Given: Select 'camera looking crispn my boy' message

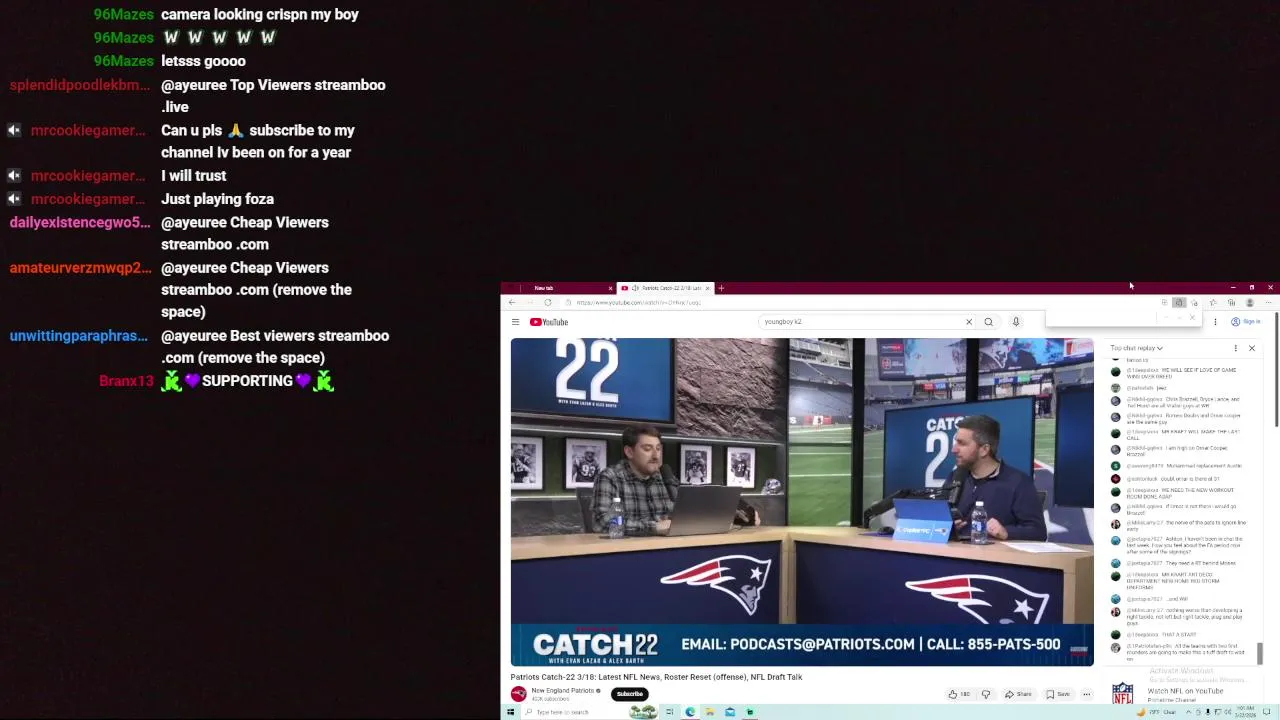Looking at the screenshot, I should click(x=260, y=15).
